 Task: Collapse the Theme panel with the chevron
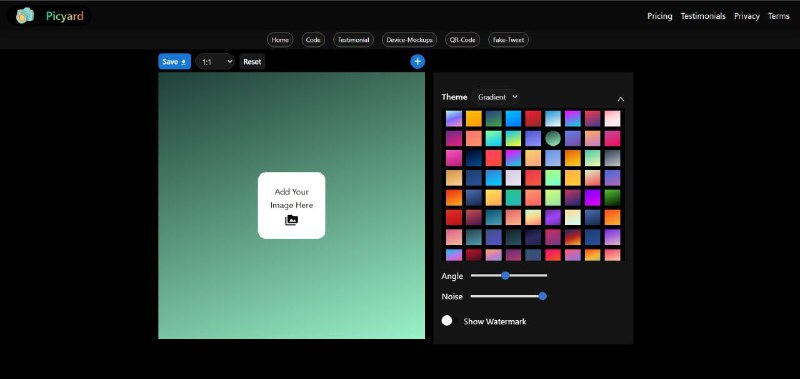tap(620, 99)
